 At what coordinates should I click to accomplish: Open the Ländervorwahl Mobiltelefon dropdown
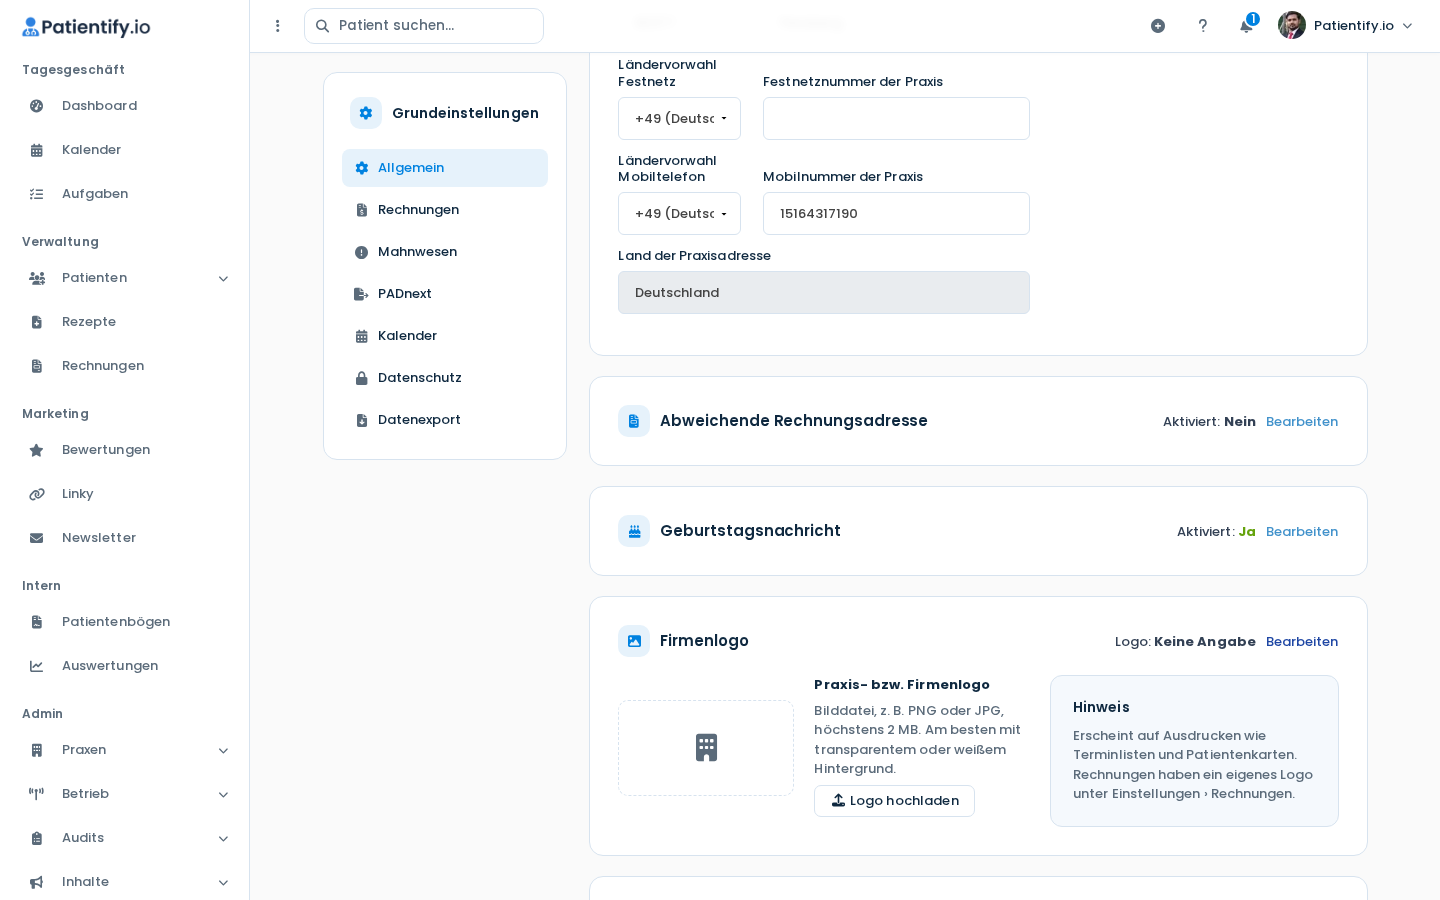pos(679,213)
